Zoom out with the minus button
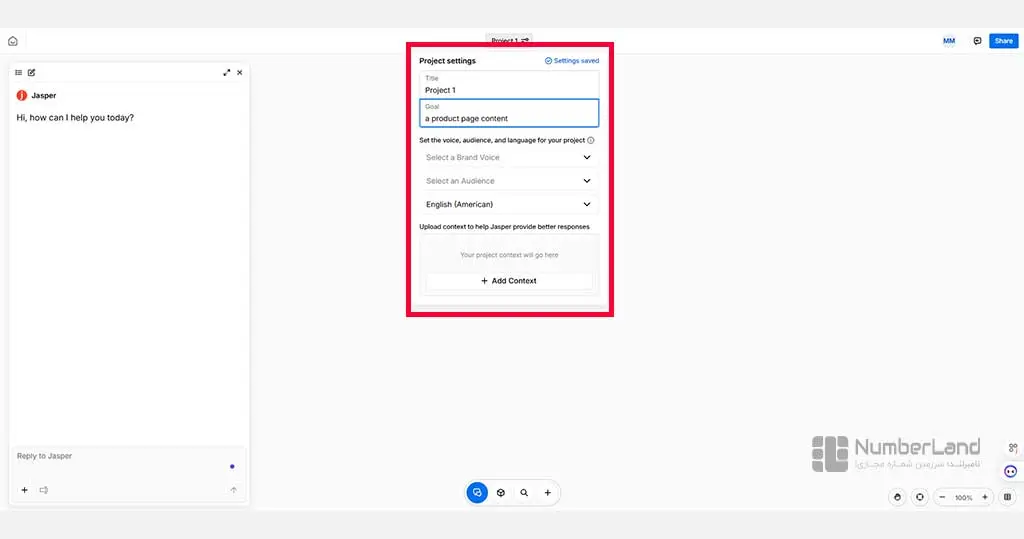This screenshot has width=1024, height=539. 942,497
